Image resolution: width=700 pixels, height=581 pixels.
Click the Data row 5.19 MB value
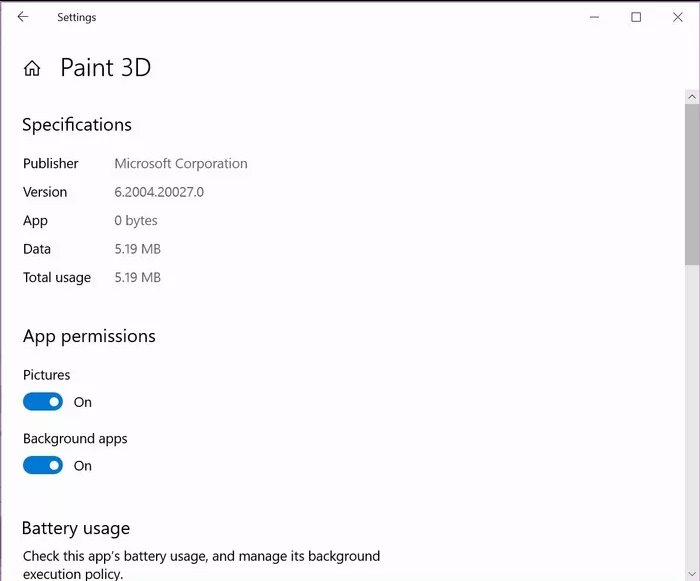tap(138, 249)
